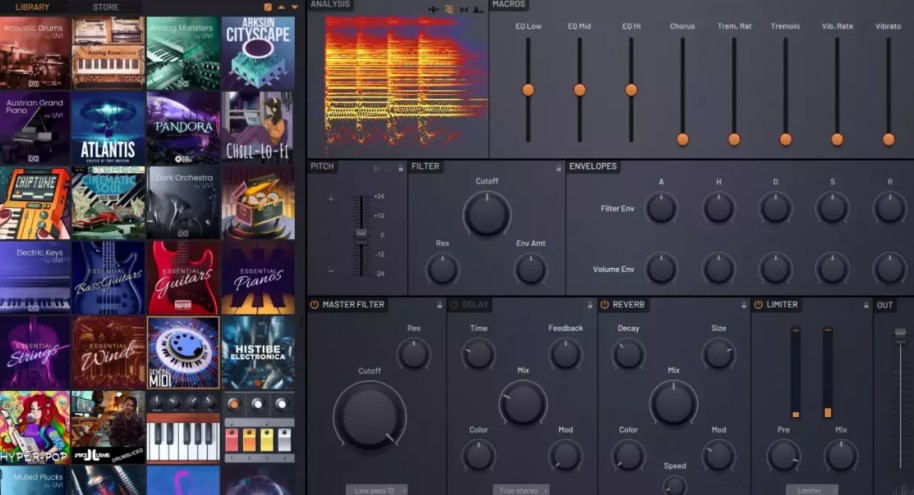
Task: Toggle the Master Filter power button
Action: point(314,305)
